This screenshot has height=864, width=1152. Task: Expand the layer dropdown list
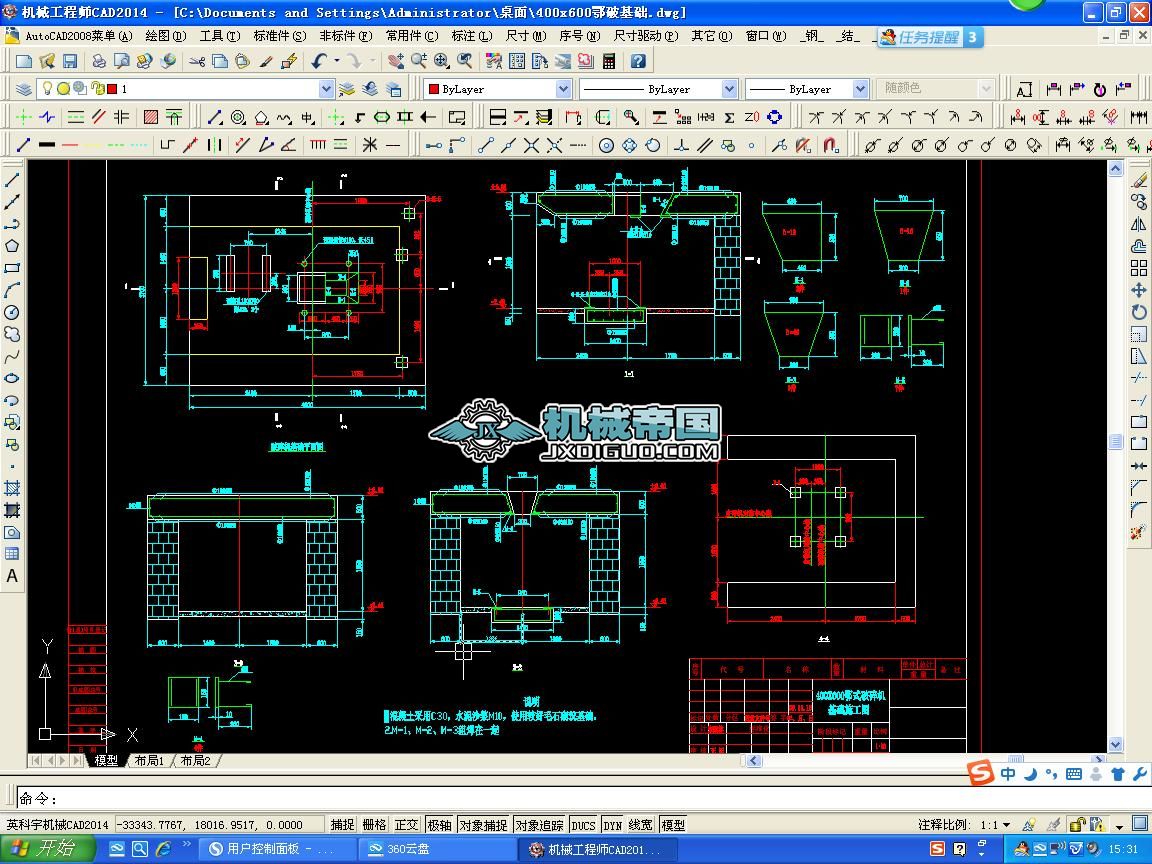pos(325,89)
